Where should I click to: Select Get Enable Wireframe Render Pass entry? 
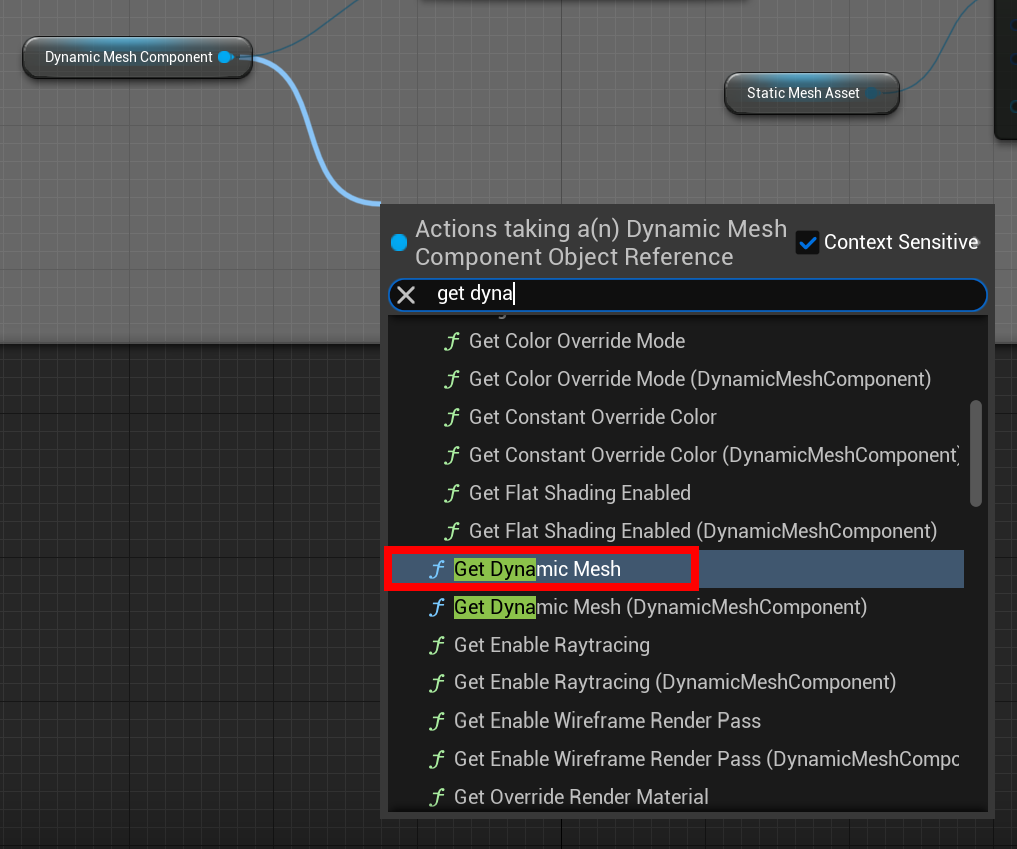677,721
